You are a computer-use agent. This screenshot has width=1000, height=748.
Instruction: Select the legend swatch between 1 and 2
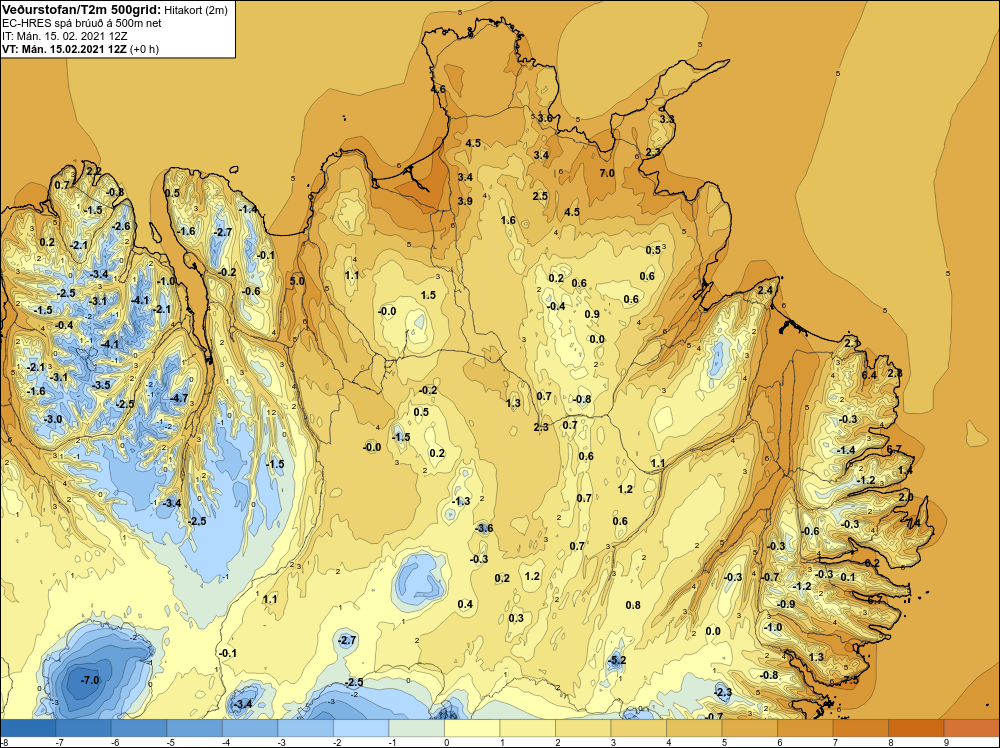[x=527, y=728]
